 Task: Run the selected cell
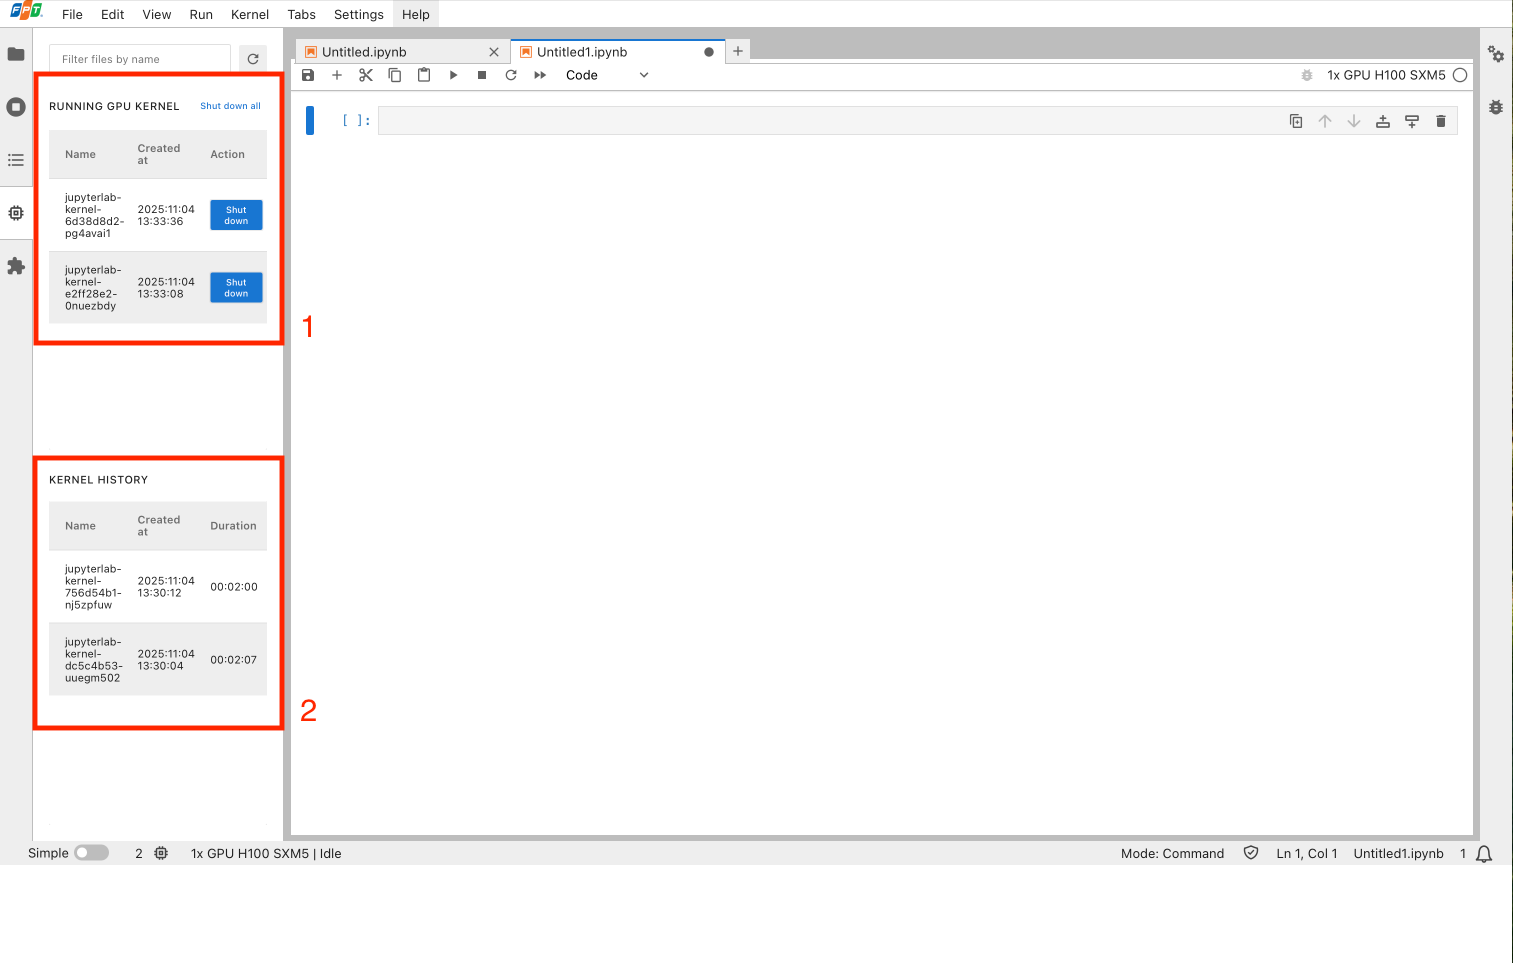(453, 75)
